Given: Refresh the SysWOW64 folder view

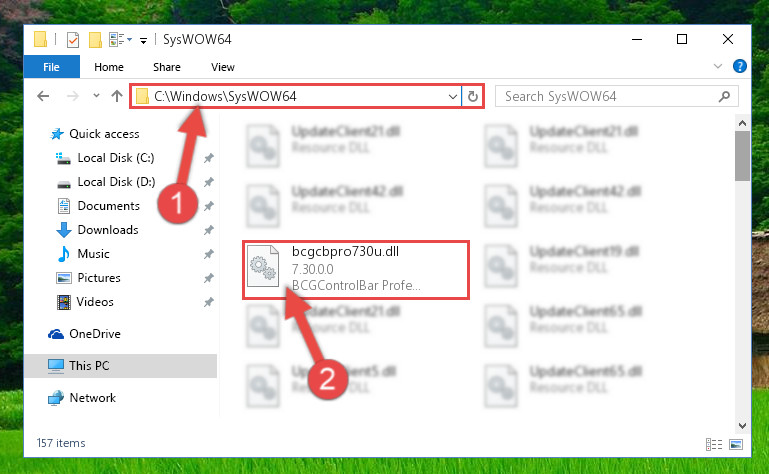Looking at the screenshot, I should 473,96.
